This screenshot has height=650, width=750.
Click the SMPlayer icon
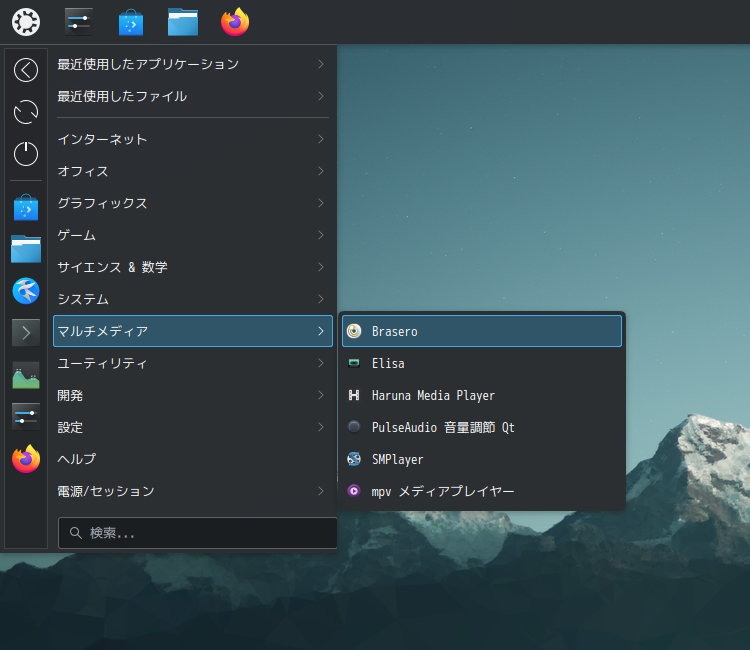354,459
